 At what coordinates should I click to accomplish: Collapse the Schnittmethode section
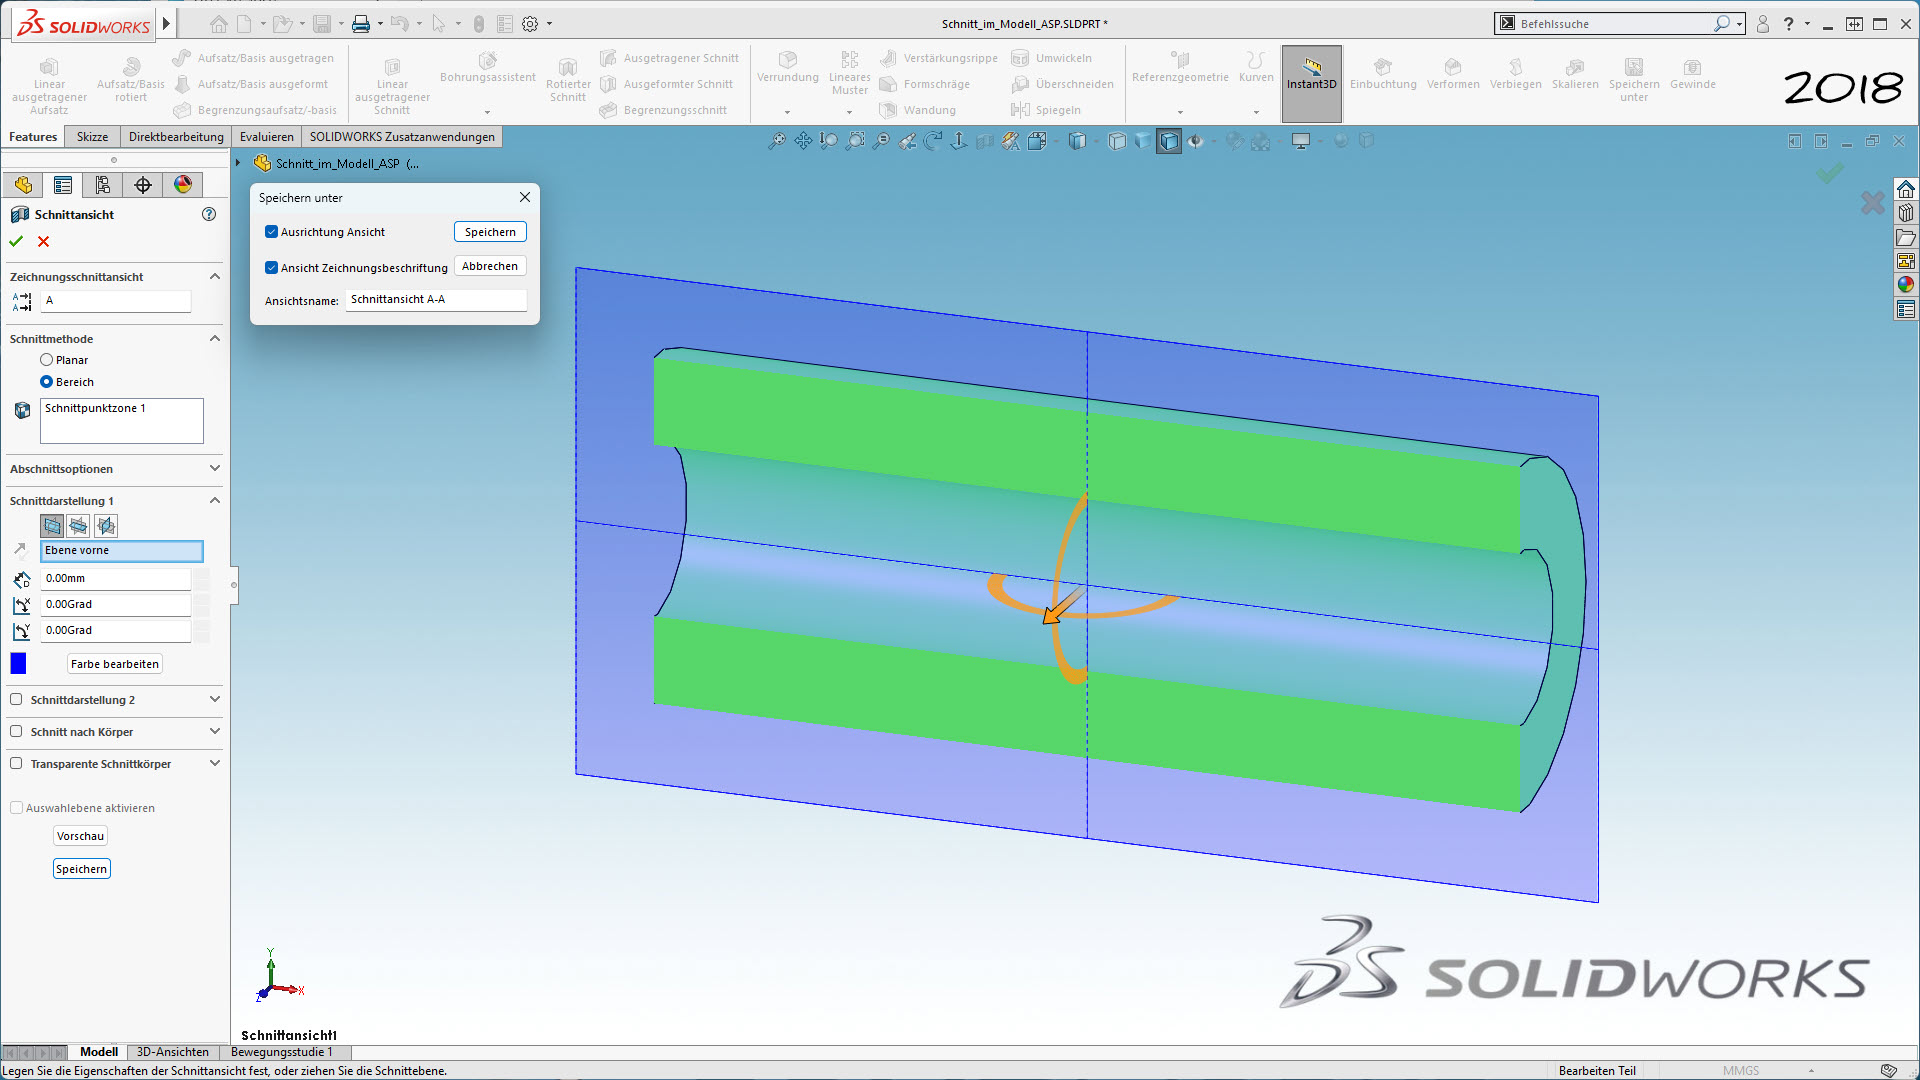tap(214, 339)
